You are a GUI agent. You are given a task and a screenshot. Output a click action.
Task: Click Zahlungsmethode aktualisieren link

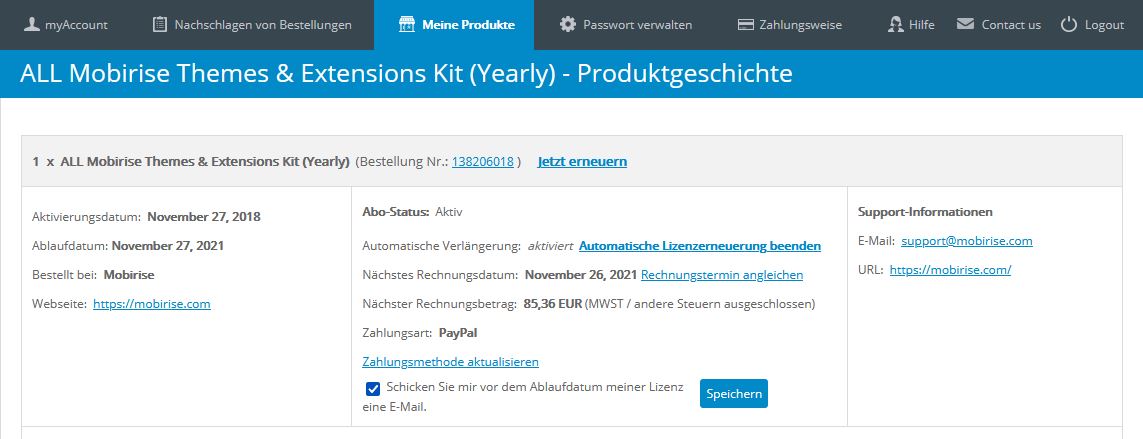(451, 362)
